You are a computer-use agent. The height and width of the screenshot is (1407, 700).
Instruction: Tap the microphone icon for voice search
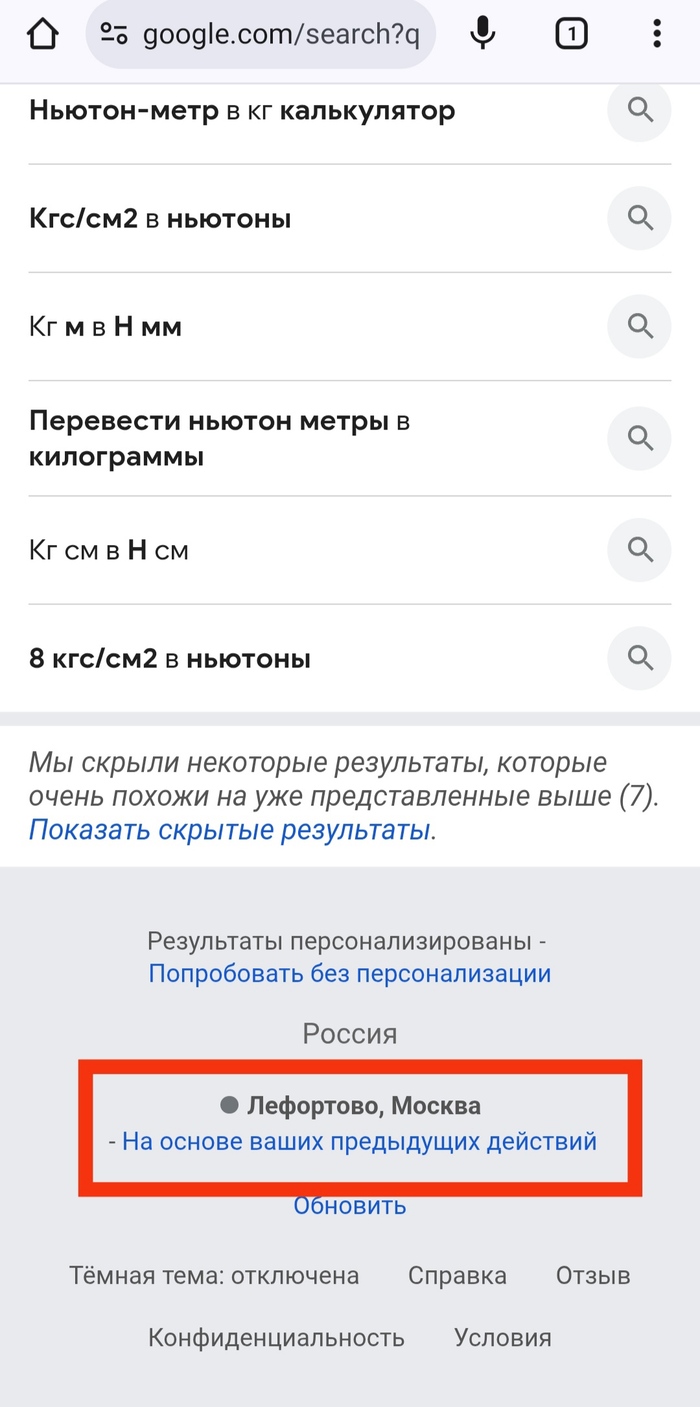(483, 33)
